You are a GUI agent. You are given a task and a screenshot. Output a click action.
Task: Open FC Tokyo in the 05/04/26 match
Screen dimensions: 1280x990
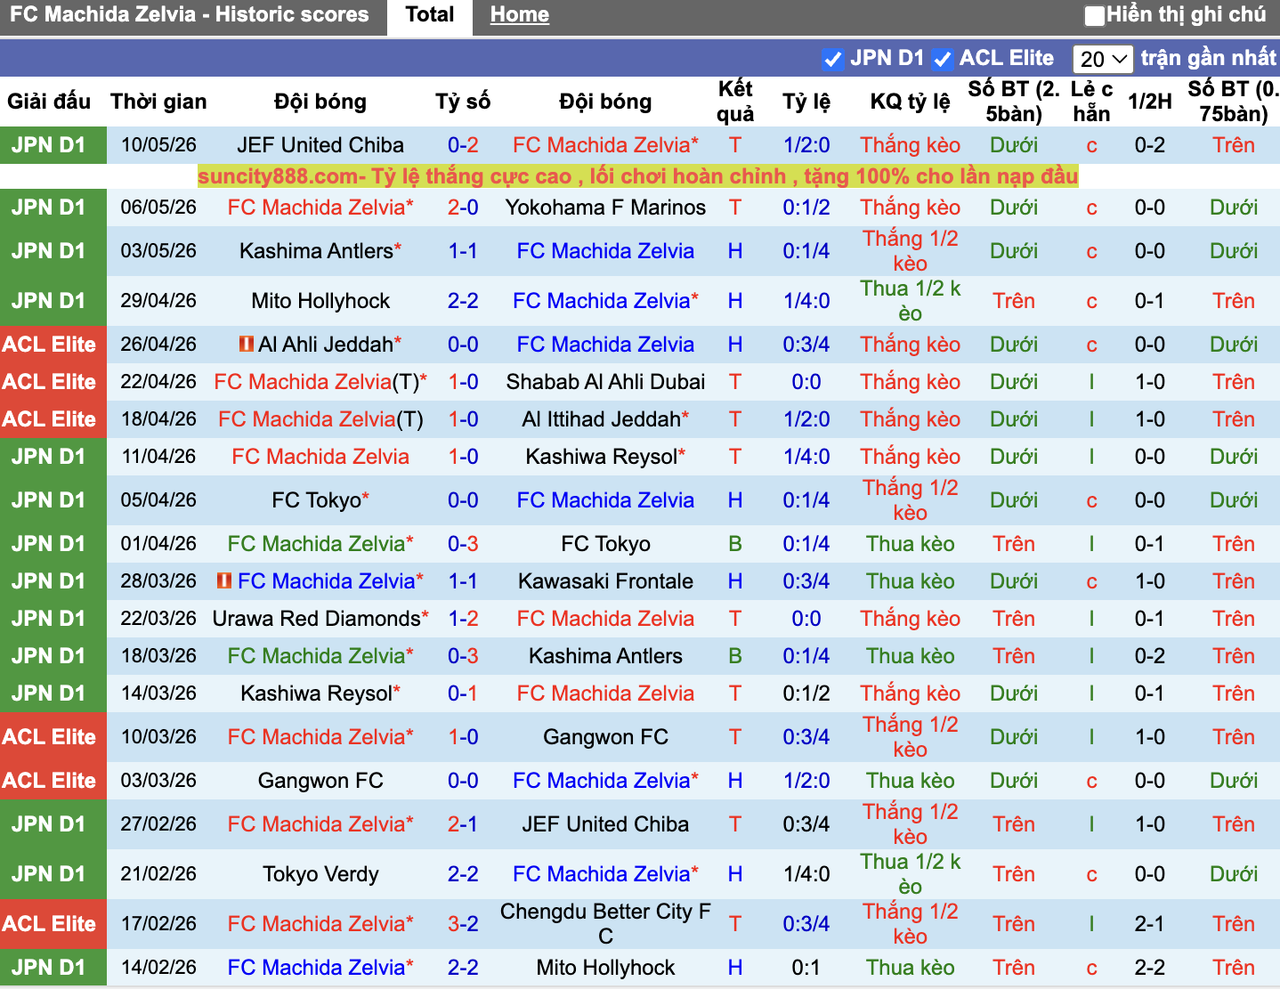coord(316,500)
